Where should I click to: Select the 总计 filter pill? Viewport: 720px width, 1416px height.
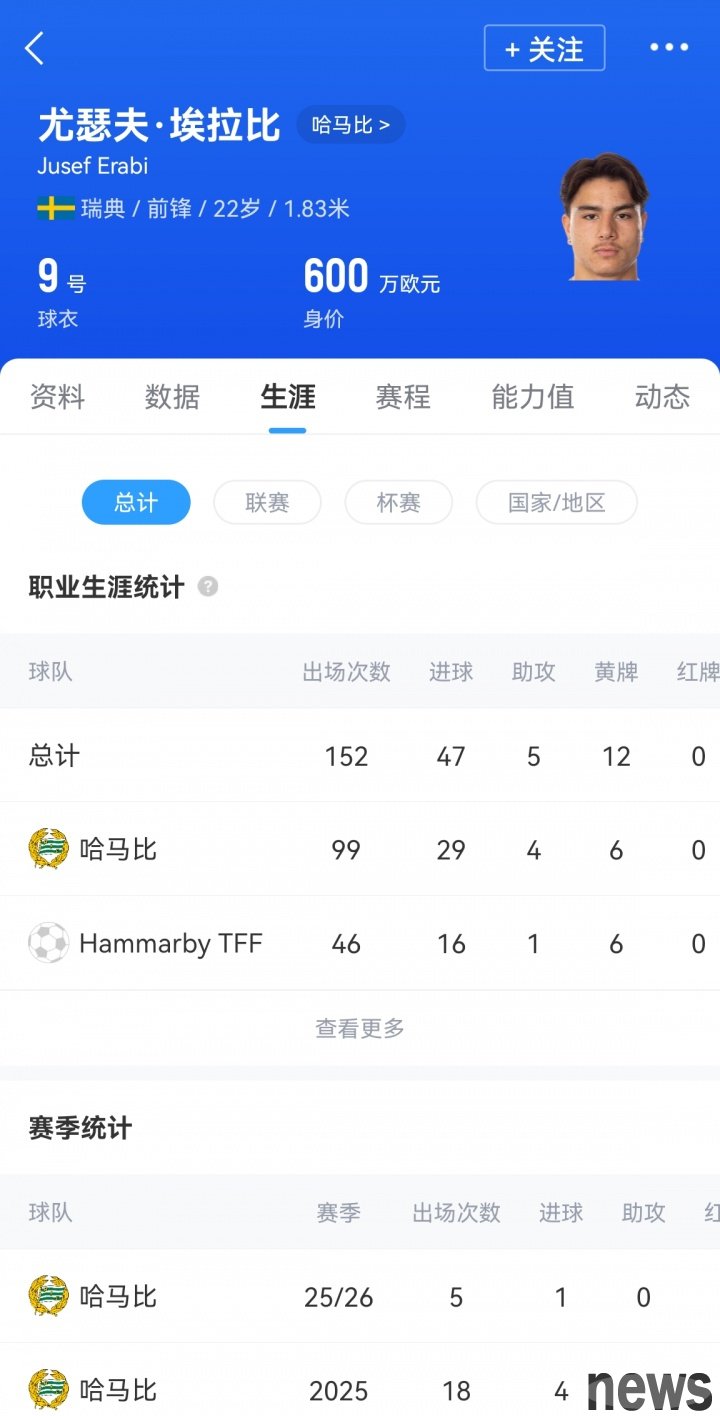click(136, 502)
